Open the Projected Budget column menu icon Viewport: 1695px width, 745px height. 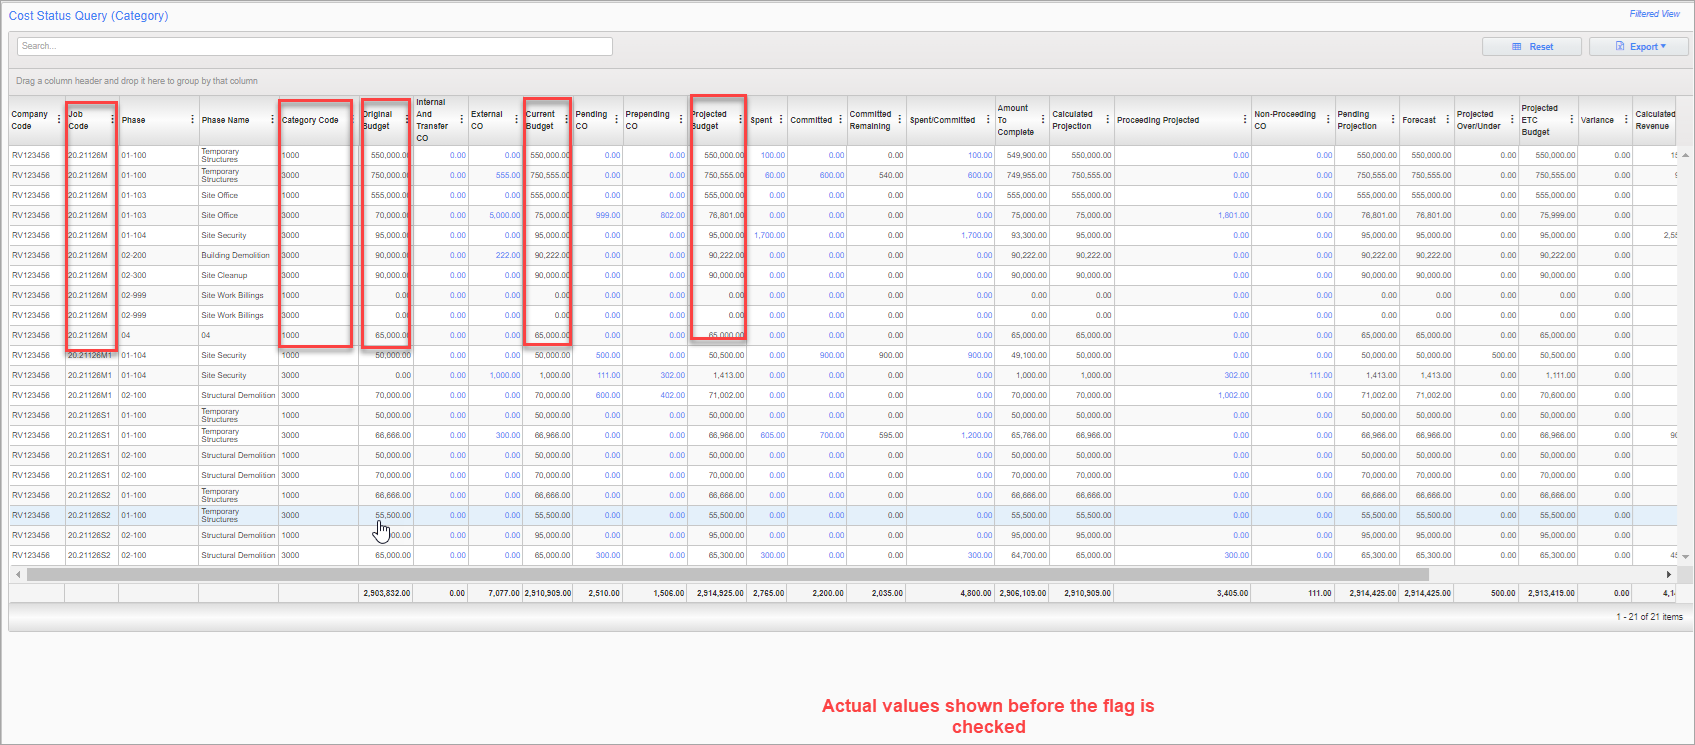click(x=740, y=120)
